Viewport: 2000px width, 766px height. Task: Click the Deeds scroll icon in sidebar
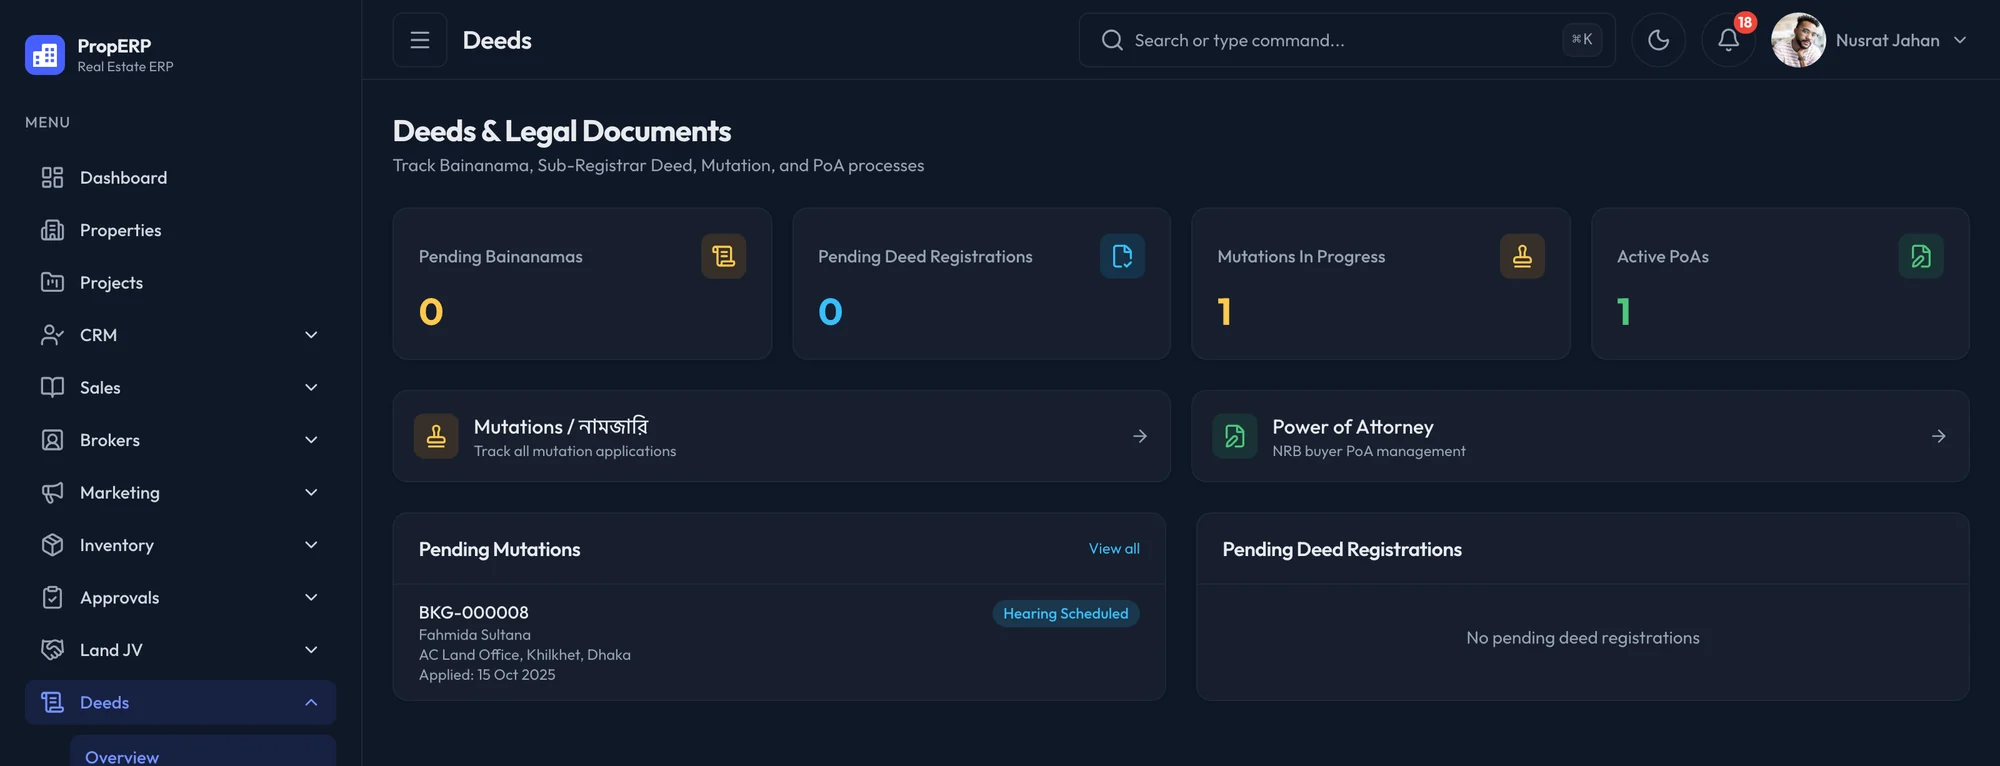pyautogui.click(x=52, y=702)
